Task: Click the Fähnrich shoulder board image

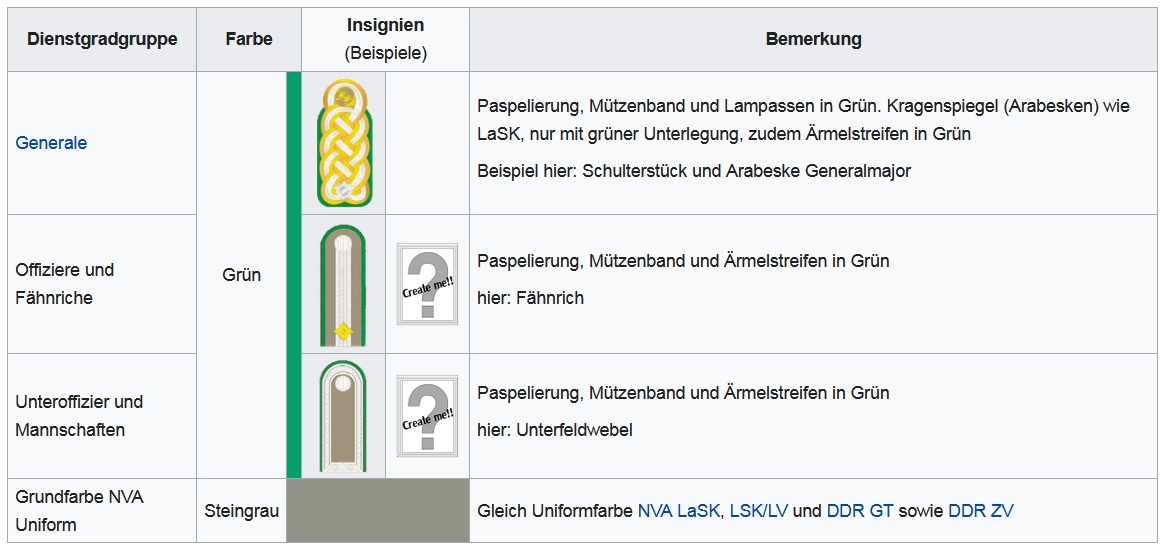Action: (x=343, y=285)
